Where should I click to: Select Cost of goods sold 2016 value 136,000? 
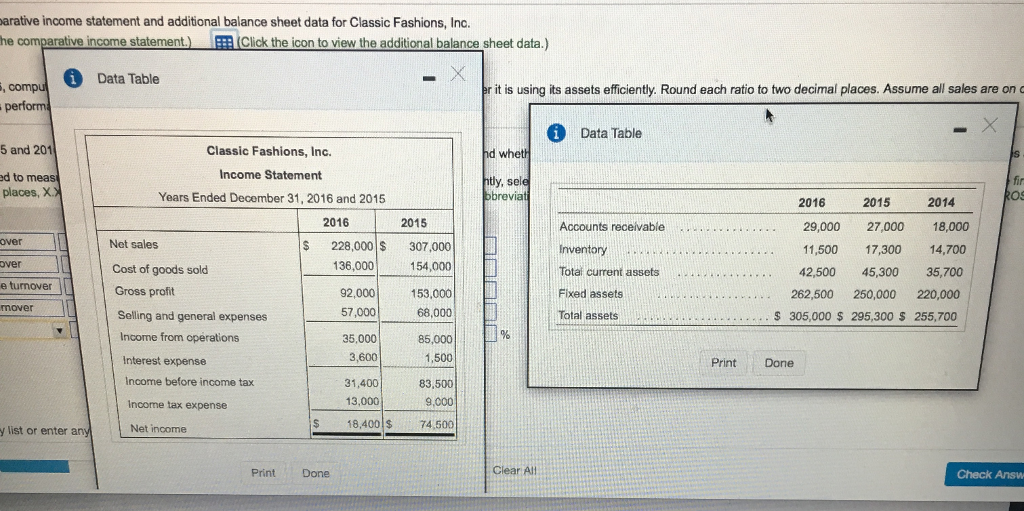coord(353,265)
